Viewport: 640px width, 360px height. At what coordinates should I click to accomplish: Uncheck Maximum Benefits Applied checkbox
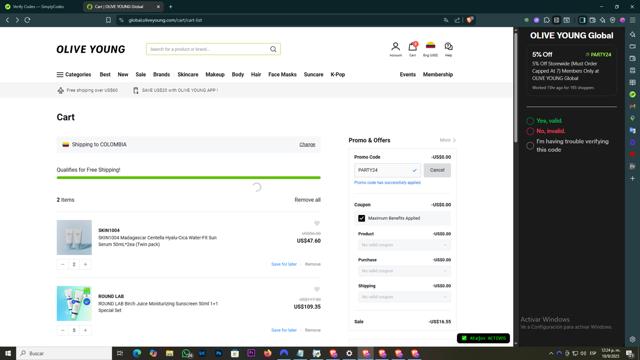[362, 218]
